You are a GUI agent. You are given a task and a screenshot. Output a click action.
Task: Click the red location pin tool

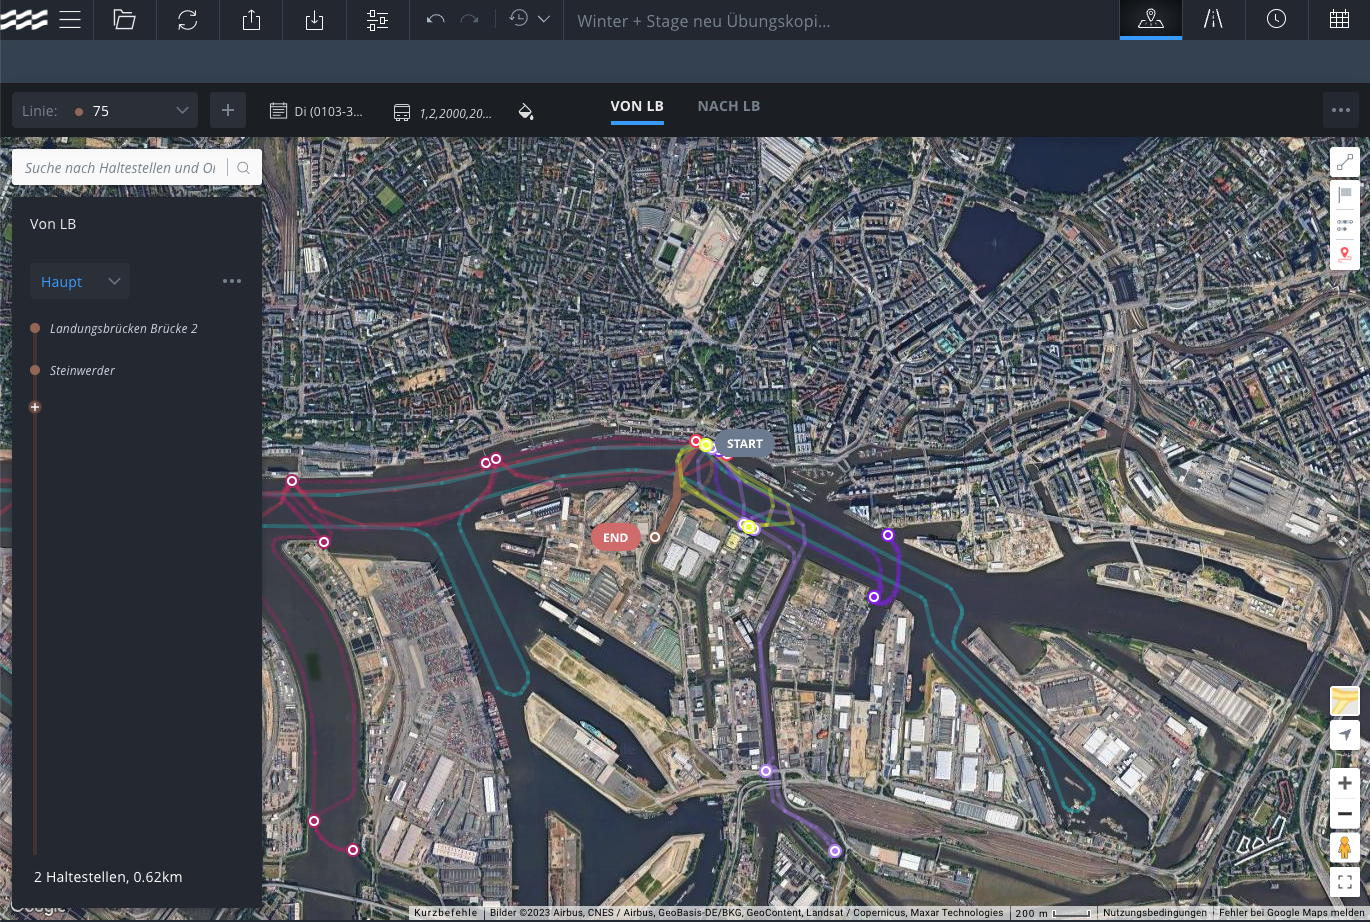point(1344,254)
